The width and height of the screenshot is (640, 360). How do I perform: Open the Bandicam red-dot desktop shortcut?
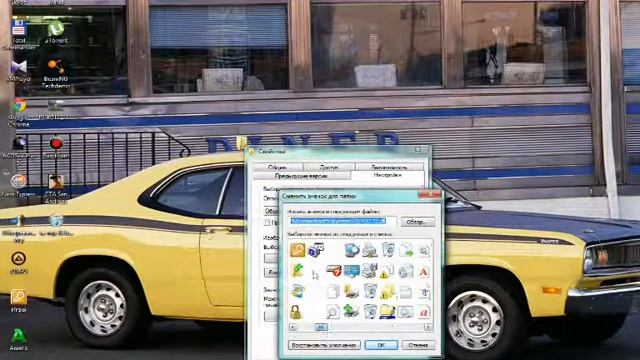point(56,147)
